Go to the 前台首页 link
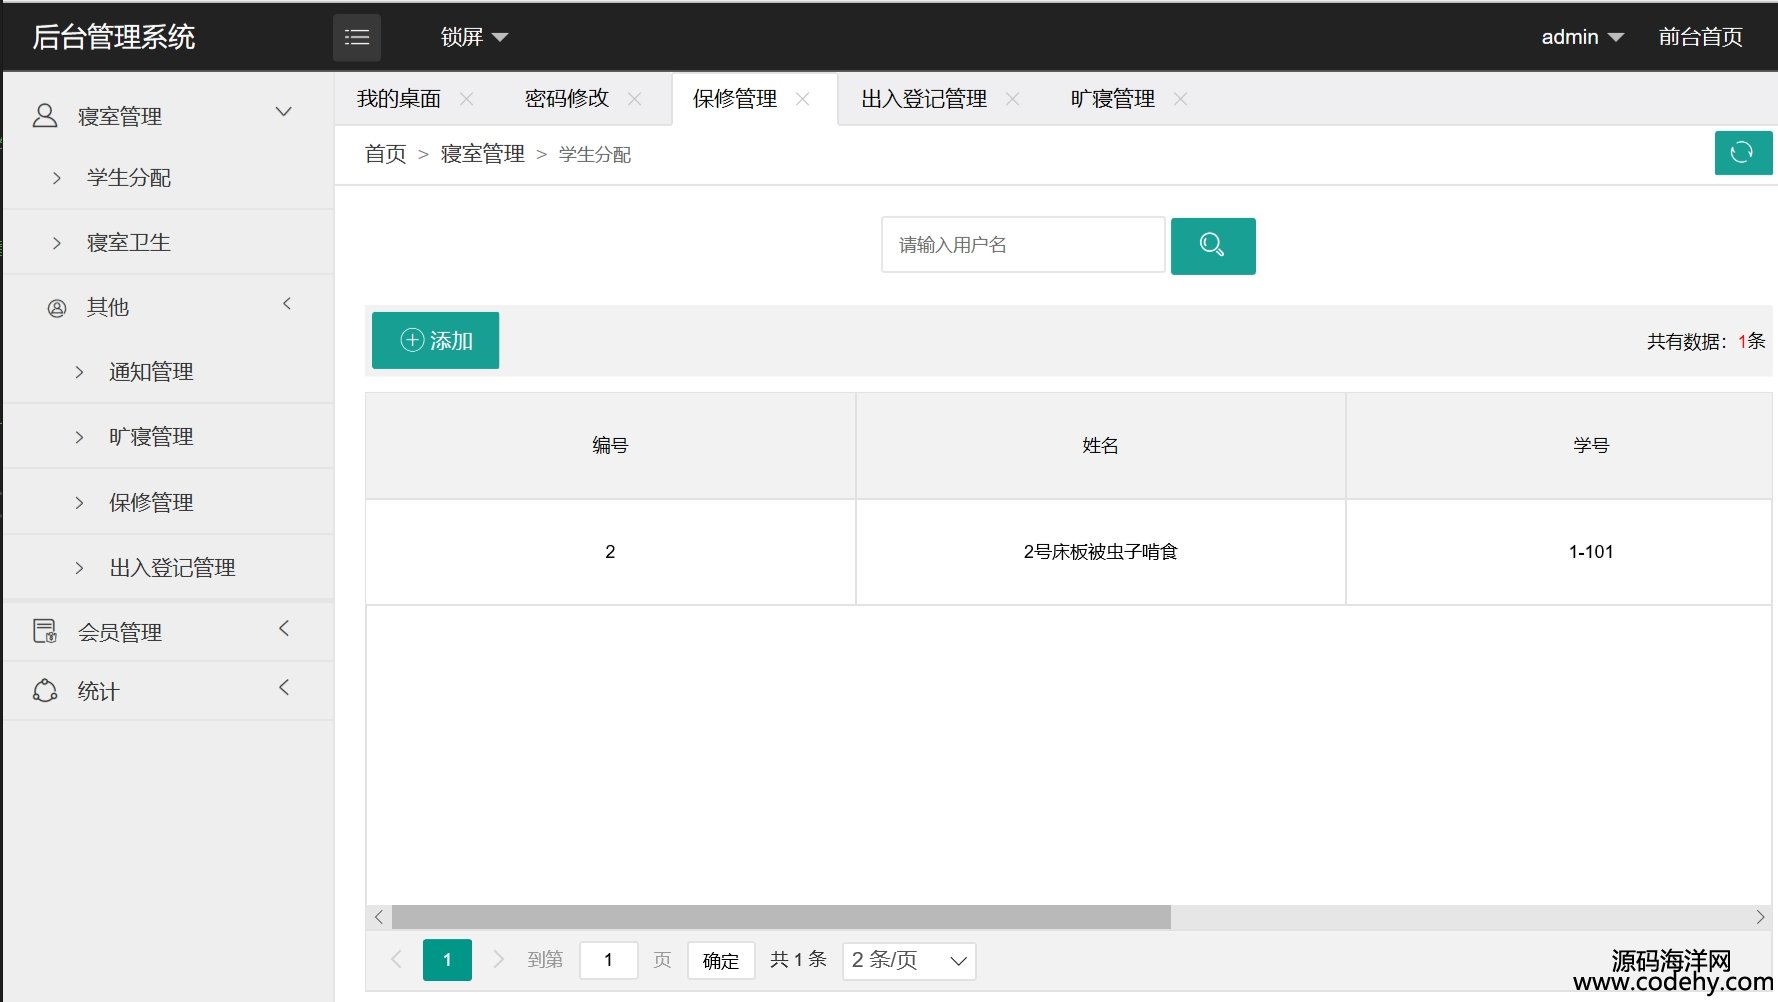 (1700, 38)
